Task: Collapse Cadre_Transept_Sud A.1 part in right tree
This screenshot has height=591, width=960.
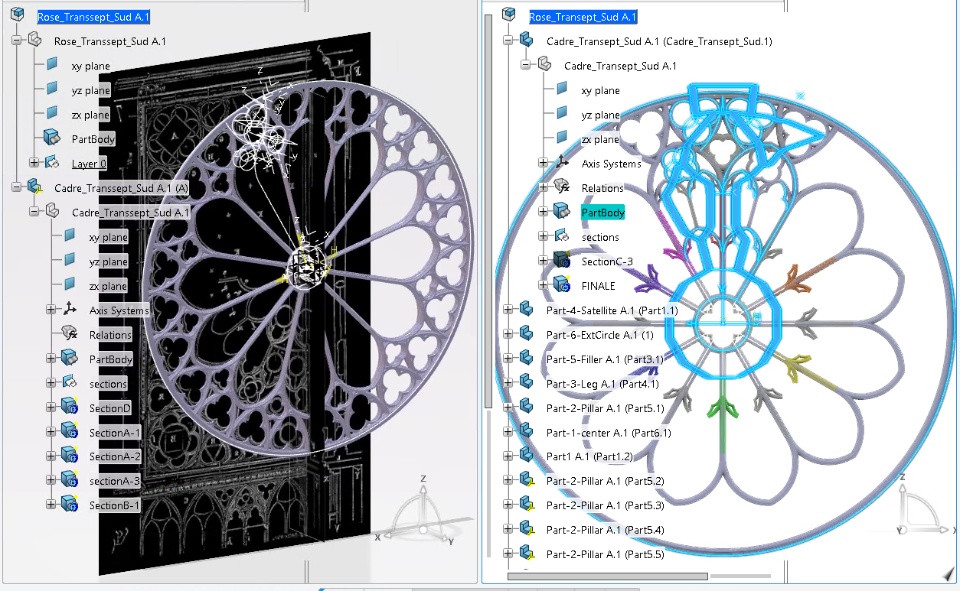Action: click(526, 65)
